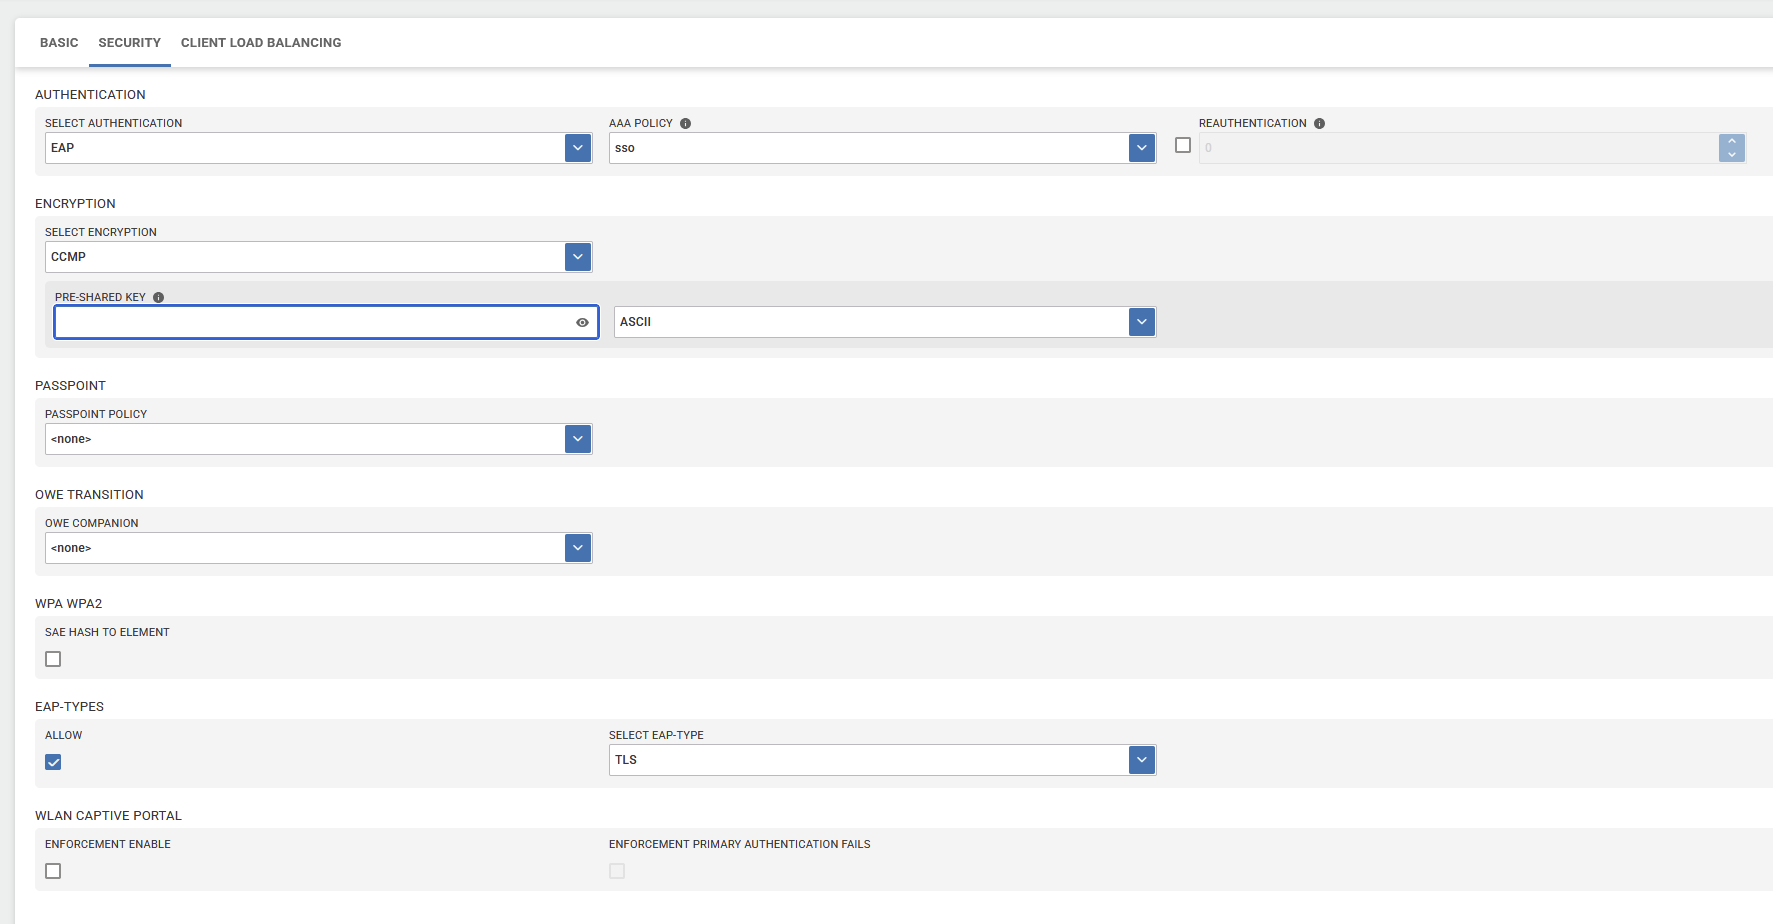Open the BASIC tab
The image size is (1773, 924).
59,43
